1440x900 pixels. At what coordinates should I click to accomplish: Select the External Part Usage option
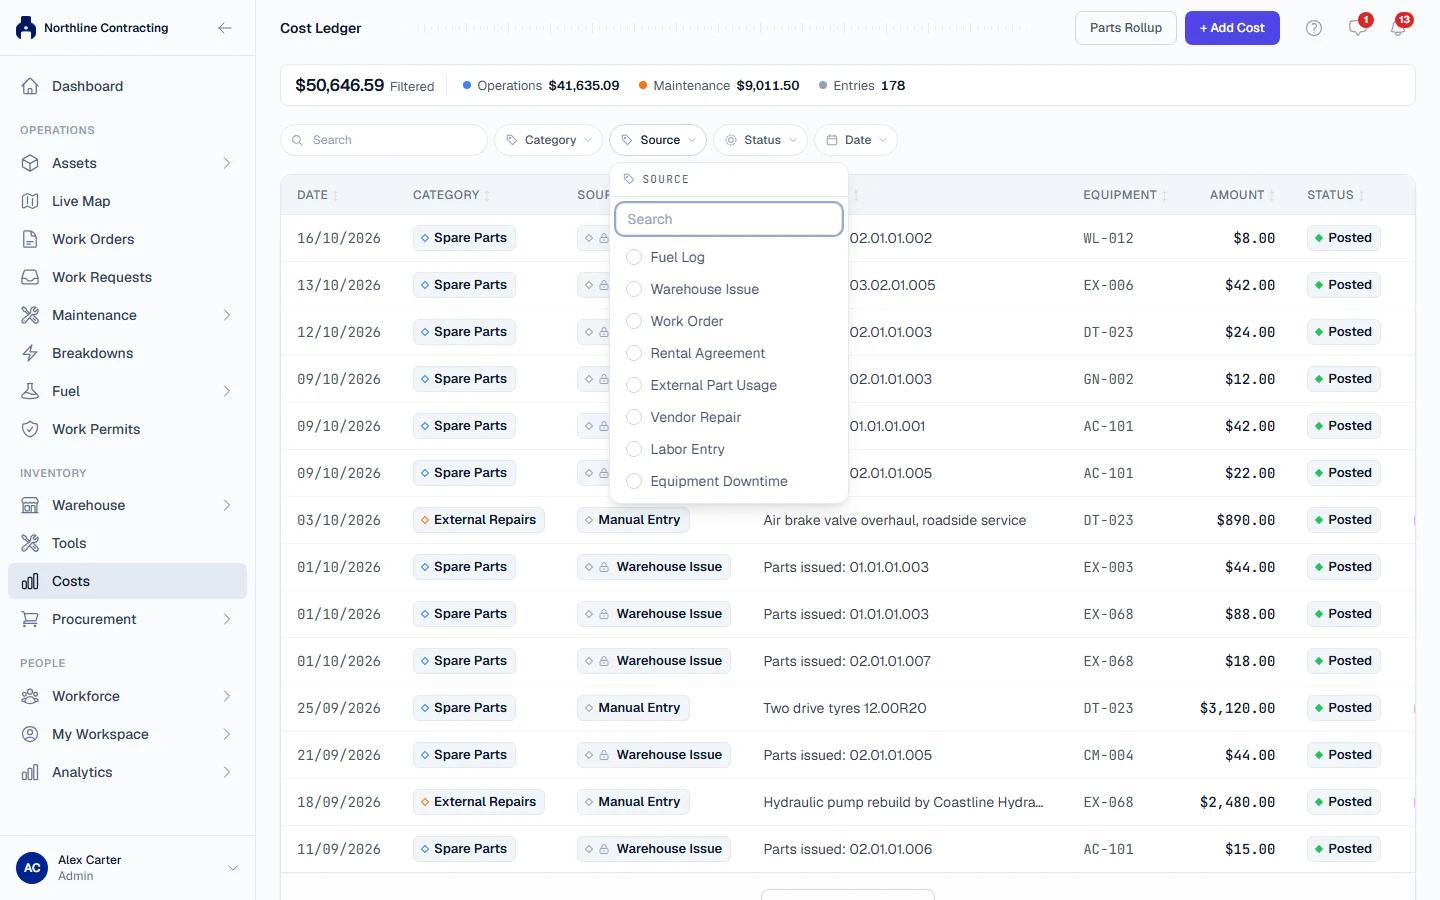point(729,385)
